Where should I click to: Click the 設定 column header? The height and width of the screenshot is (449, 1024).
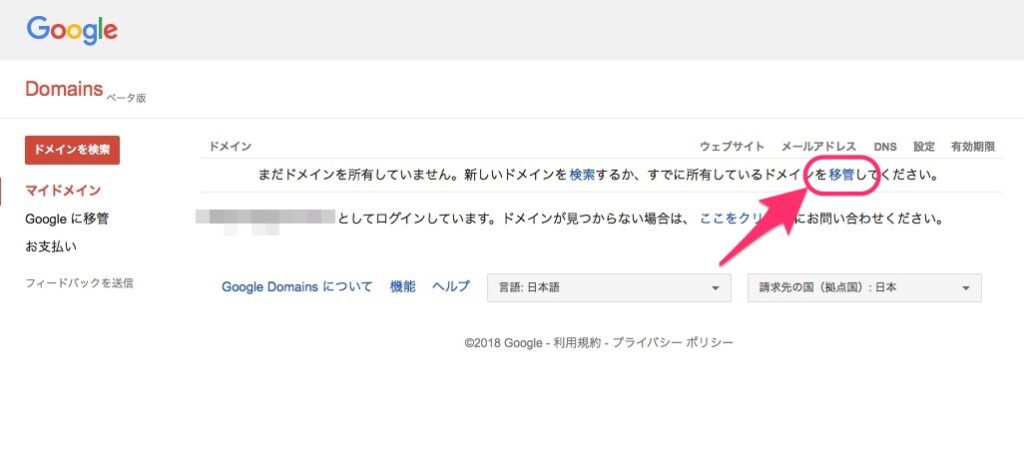924,147
